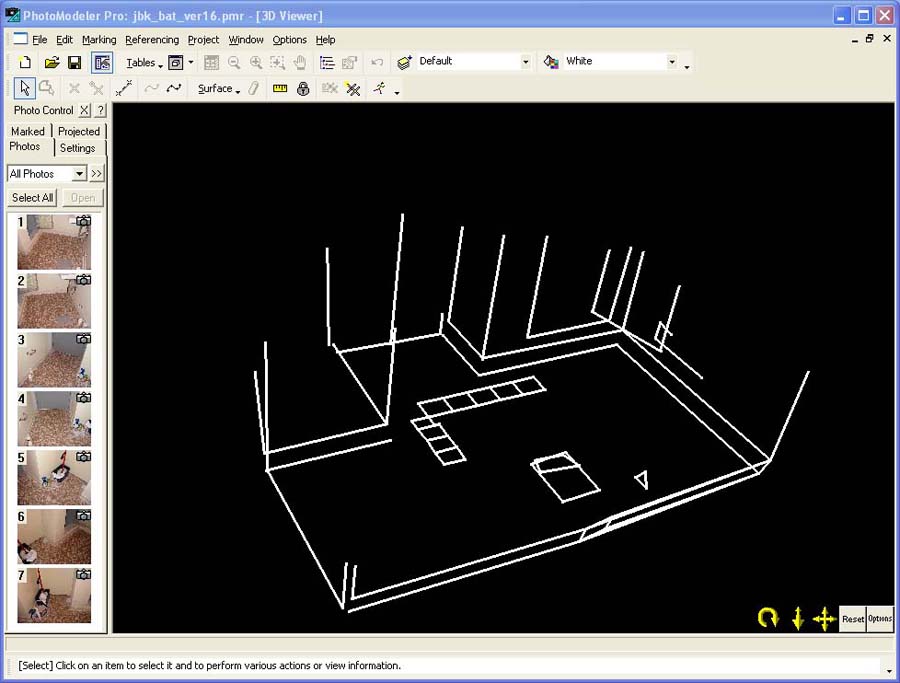This screenshot has height=683, width=900.
Task: Open the Project menu
Action: [203, 40]
